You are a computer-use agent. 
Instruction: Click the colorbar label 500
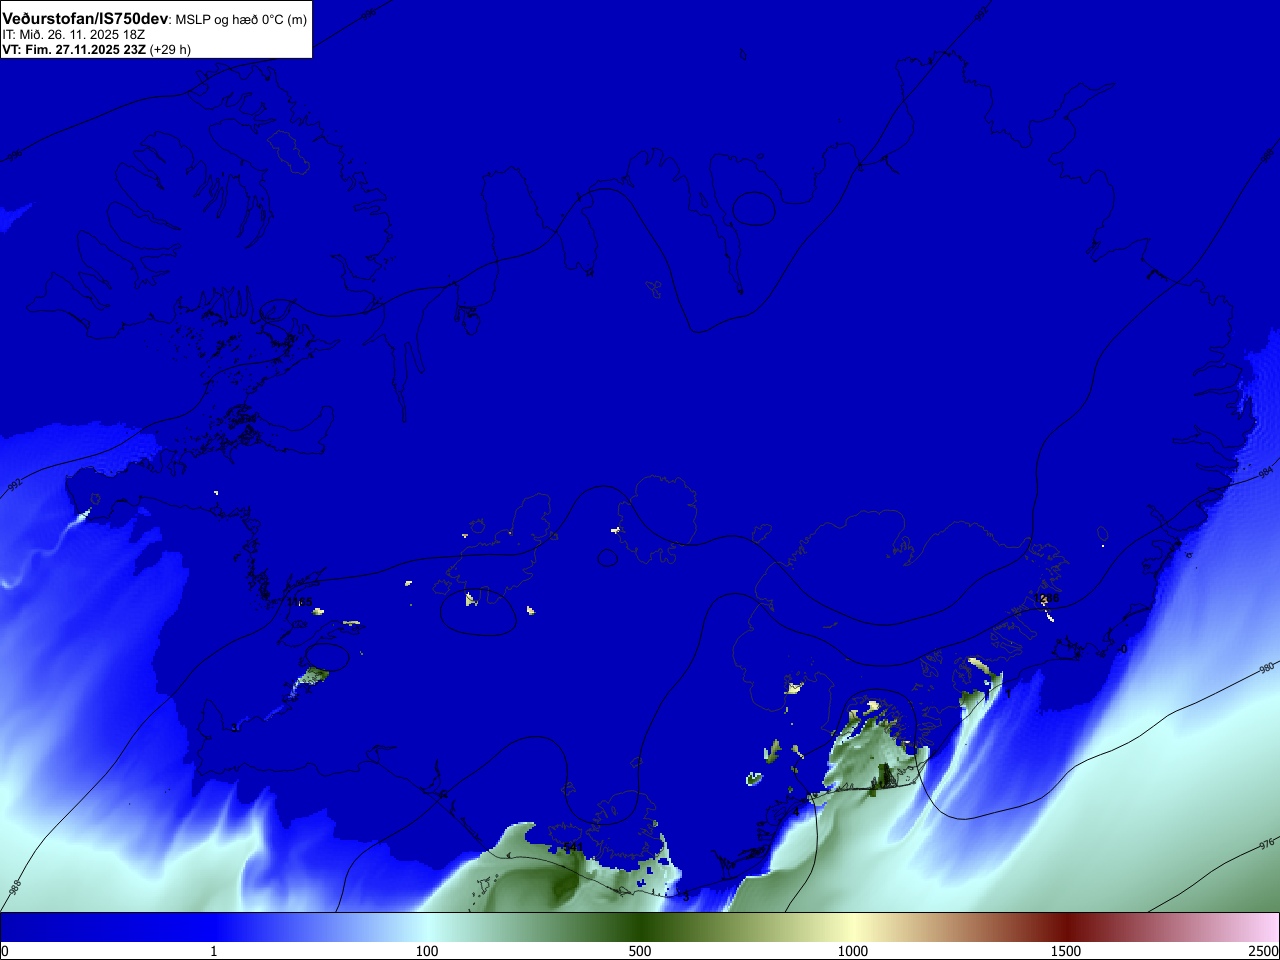pos(640,951)
